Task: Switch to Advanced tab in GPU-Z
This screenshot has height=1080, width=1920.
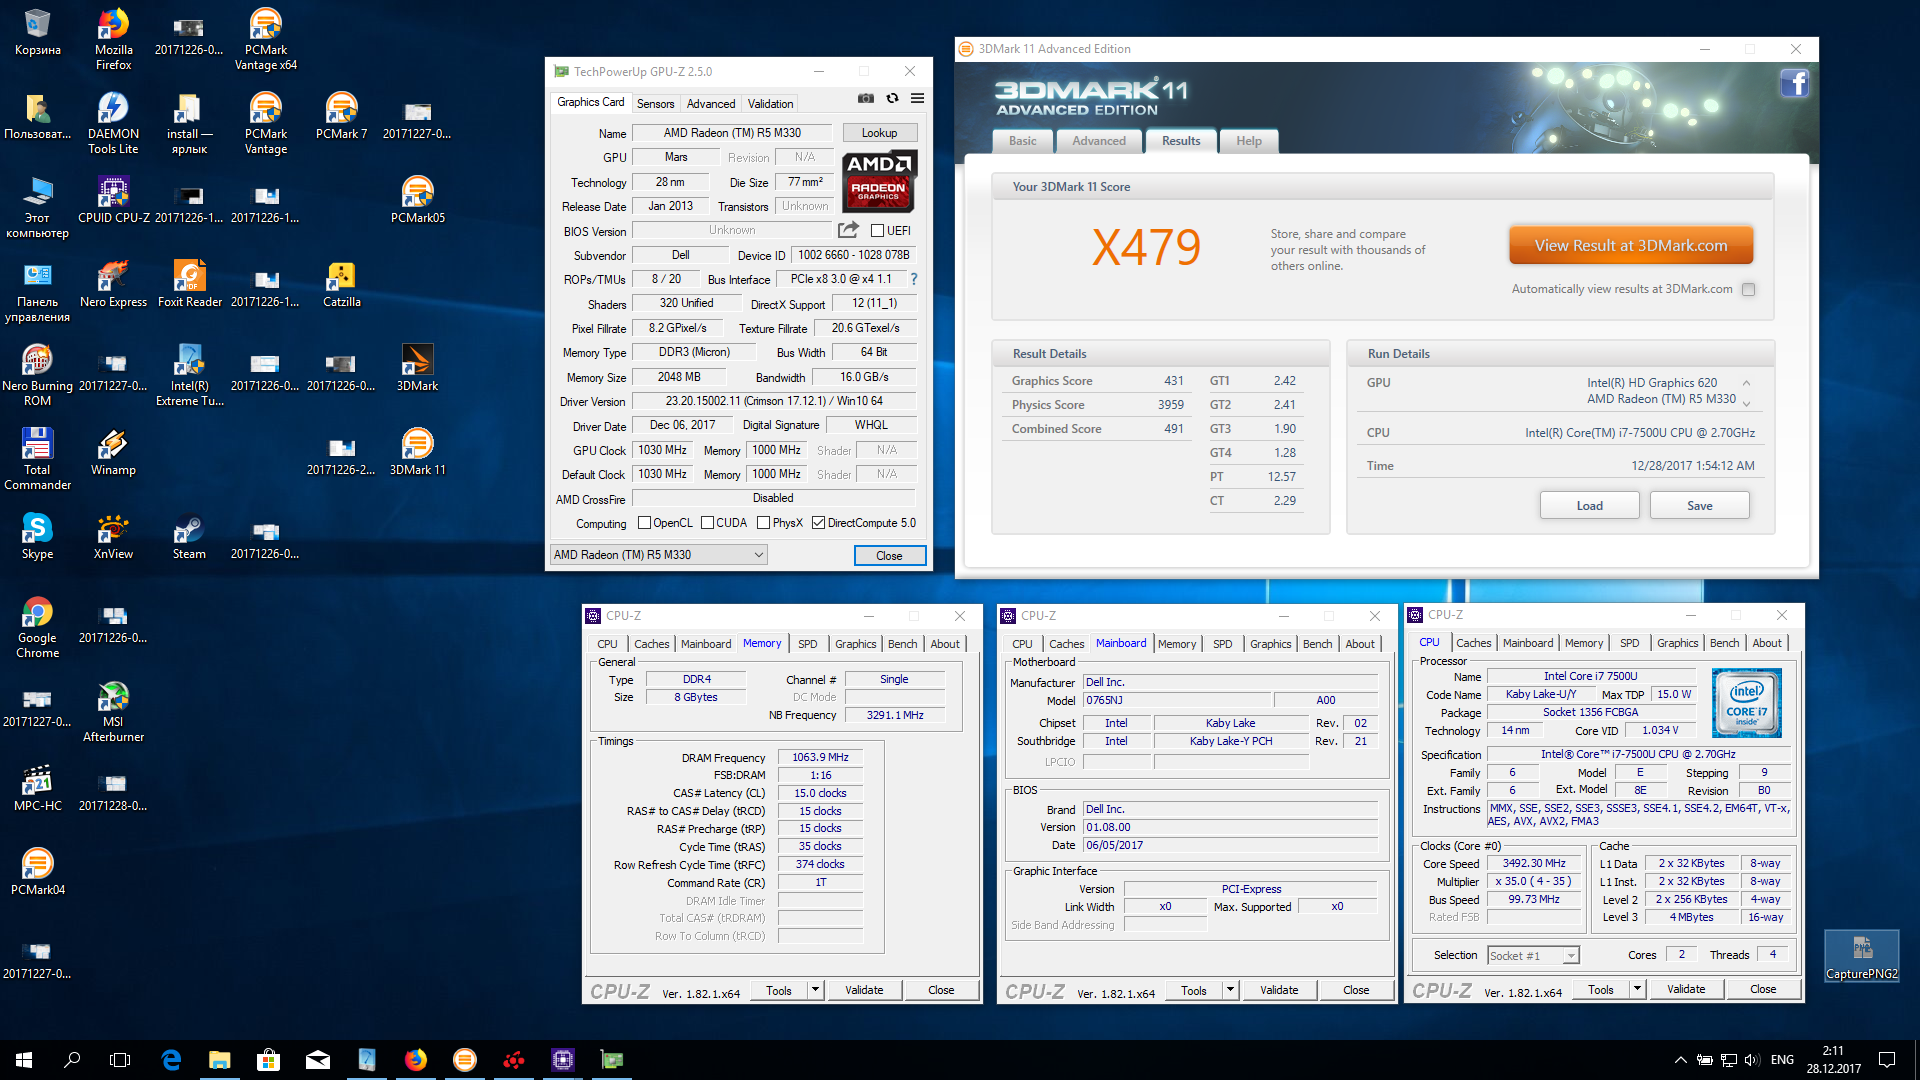Action: [711, 104]
